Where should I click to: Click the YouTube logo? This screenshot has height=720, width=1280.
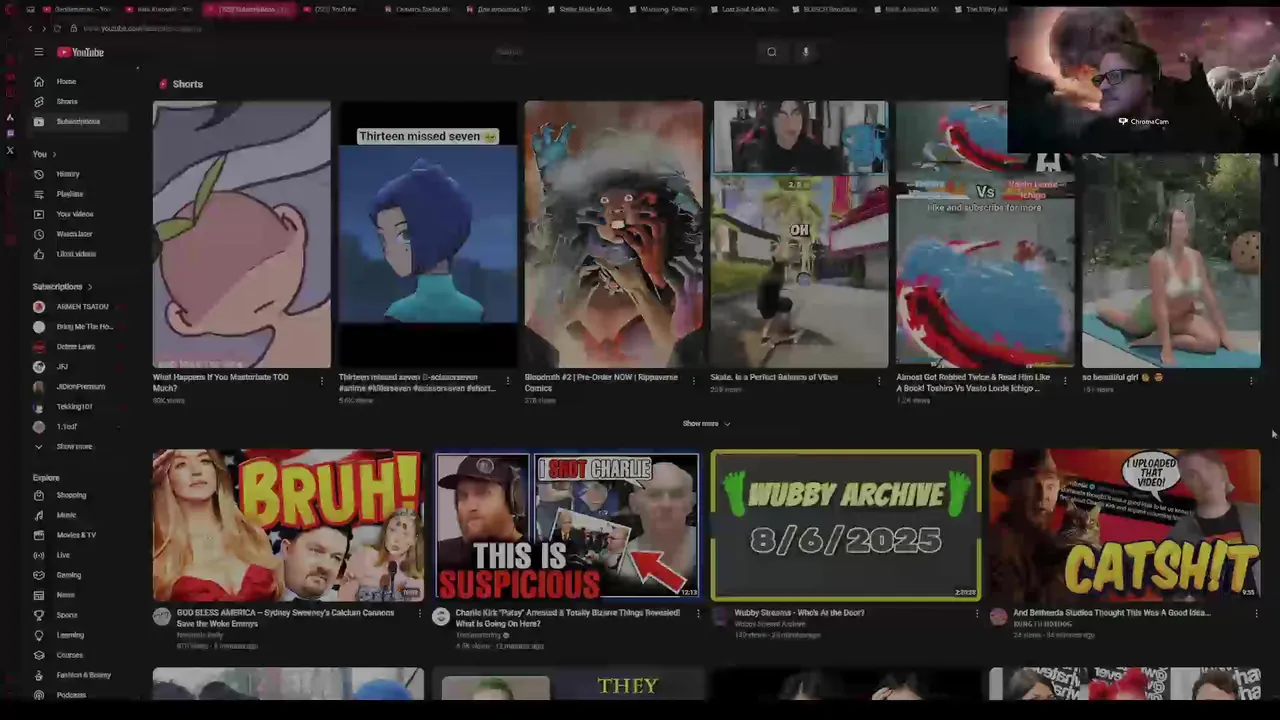[x=80, y=52]
